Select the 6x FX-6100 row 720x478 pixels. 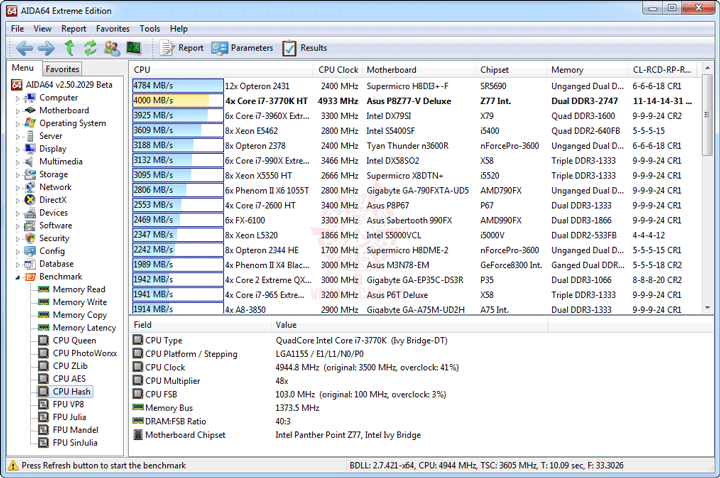416,220
